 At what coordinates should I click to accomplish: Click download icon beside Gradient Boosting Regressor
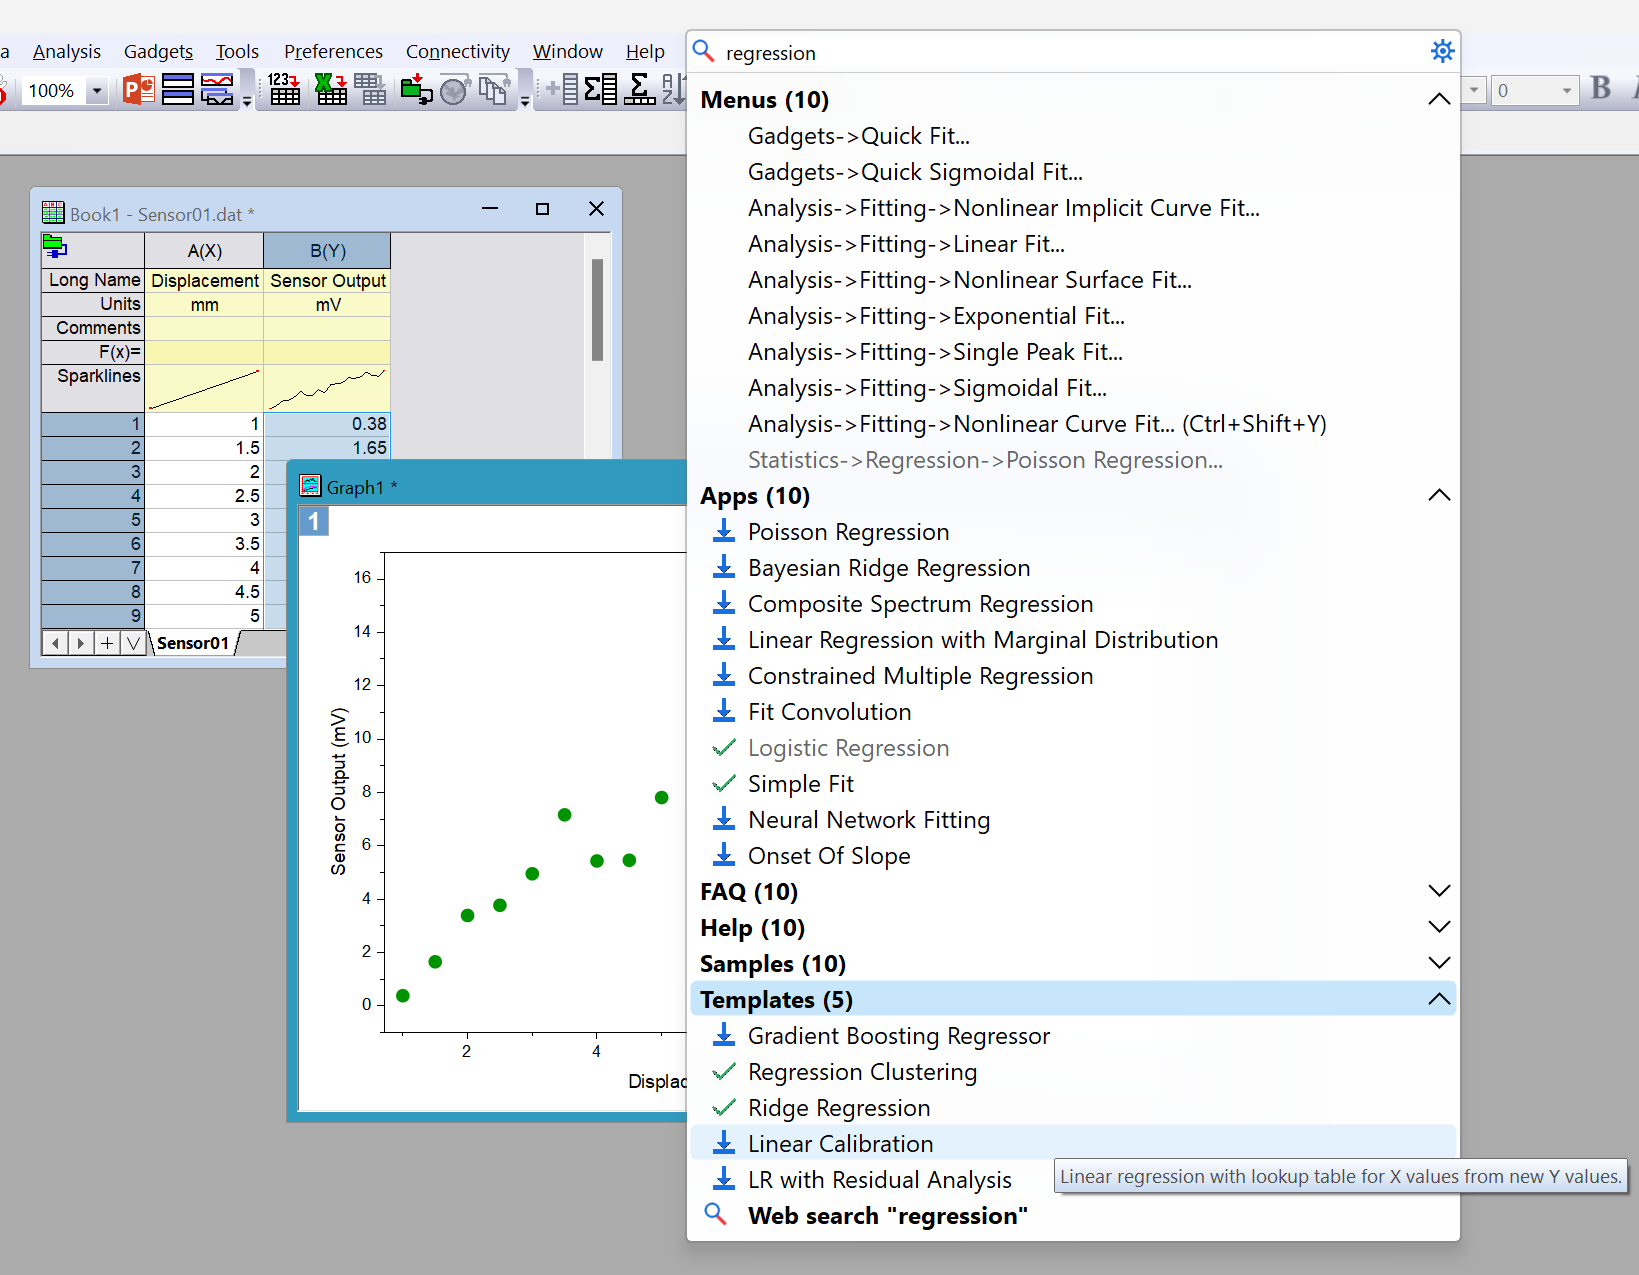(724, 1036)
